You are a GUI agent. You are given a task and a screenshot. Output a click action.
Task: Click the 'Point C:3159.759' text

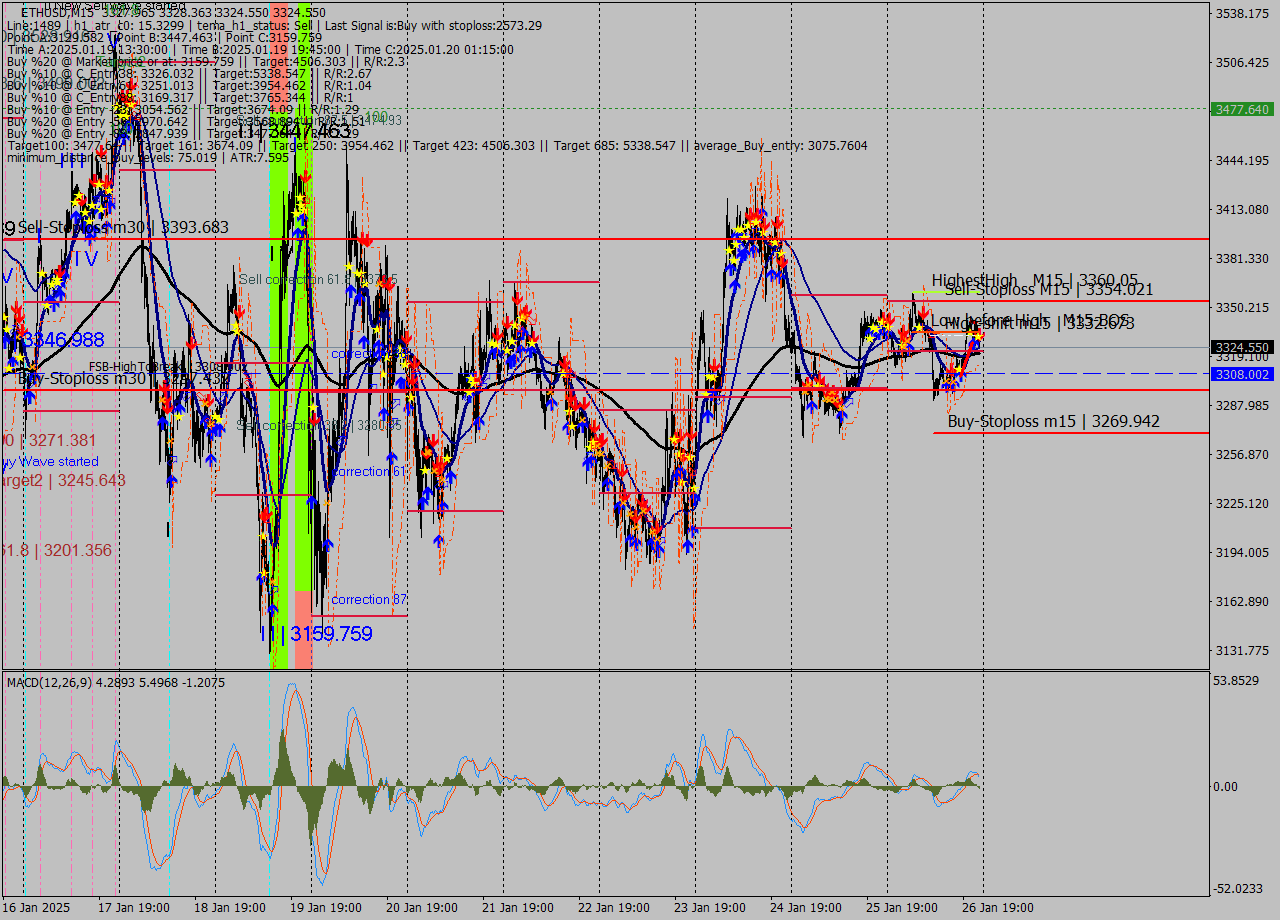(x=274, y=37)
